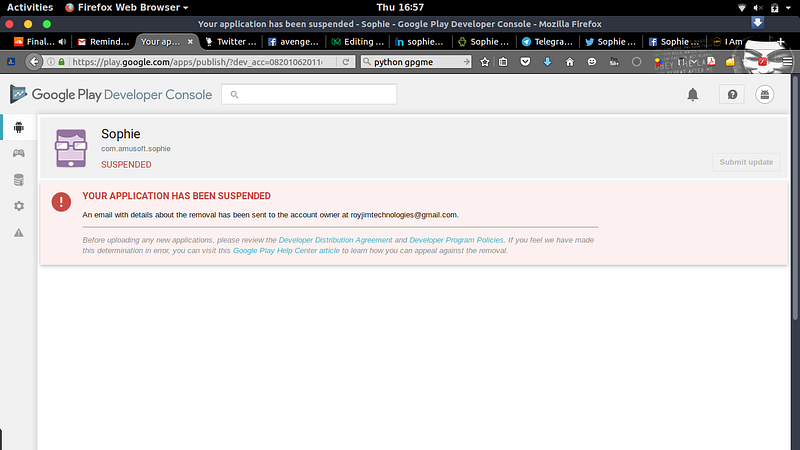This screenshot has width=800, height=450.
Task: Reload the page with the refresh icon
Action: [x=345, y=62]
